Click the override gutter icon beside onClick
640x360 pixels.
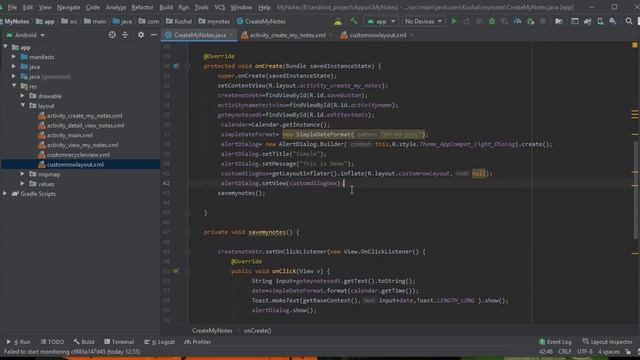176,271
